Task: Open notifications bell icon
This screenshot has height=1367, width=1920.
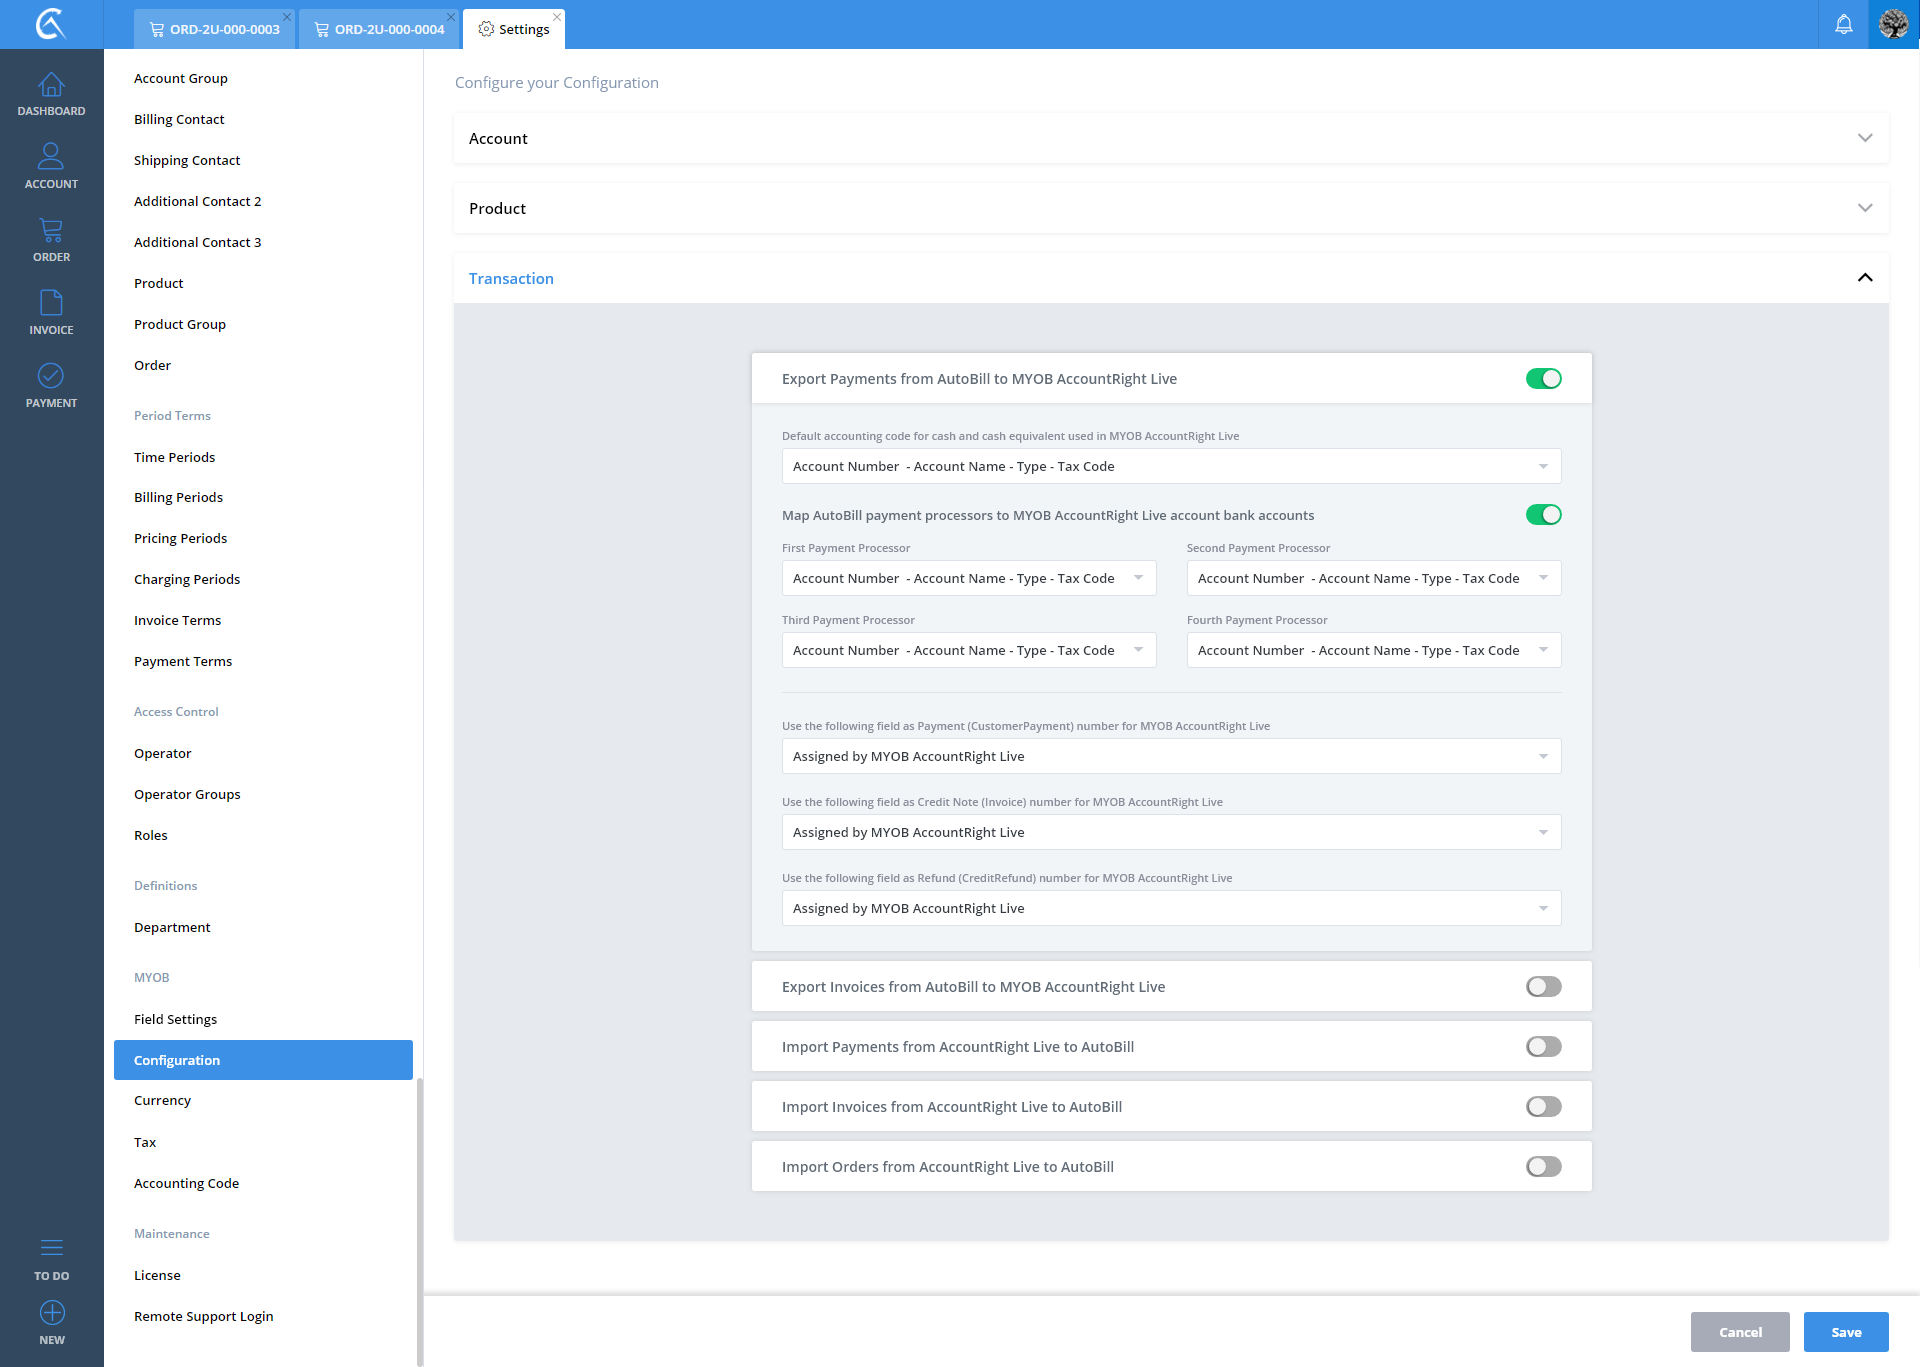Action: point(1843,24)
